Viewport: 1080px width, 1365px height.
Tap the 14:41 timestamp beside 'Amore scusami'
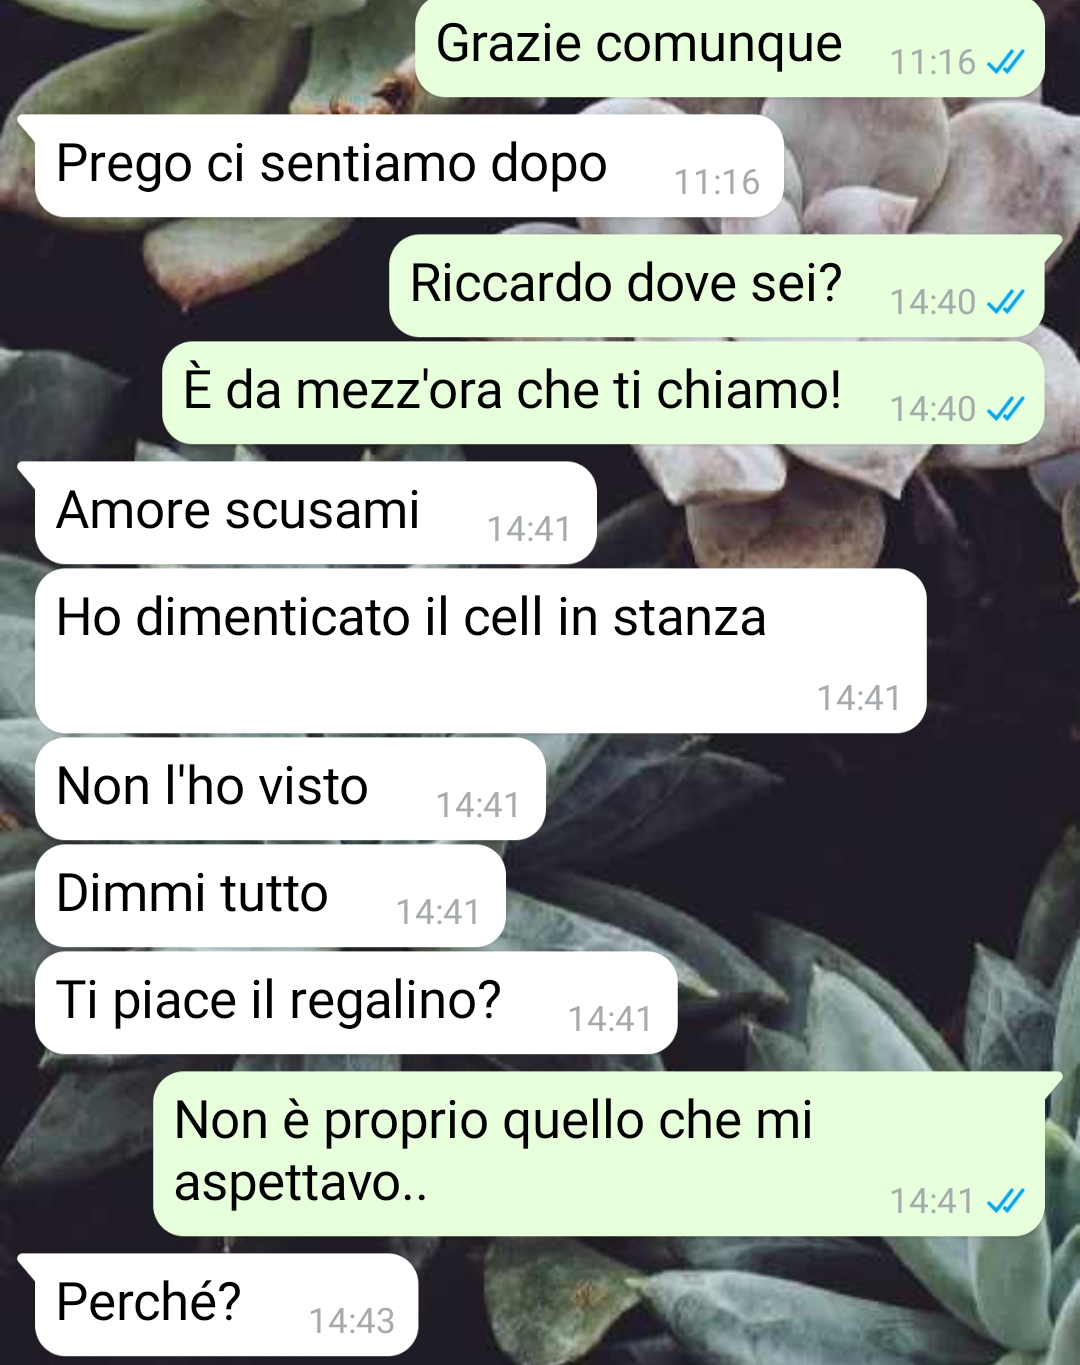point(529,529)
